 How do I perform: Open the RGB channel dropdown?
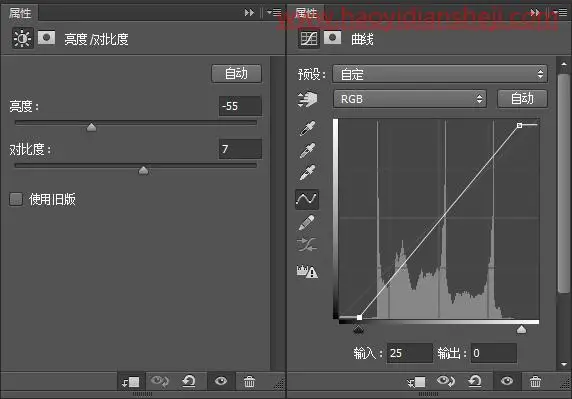click(410, 99)
